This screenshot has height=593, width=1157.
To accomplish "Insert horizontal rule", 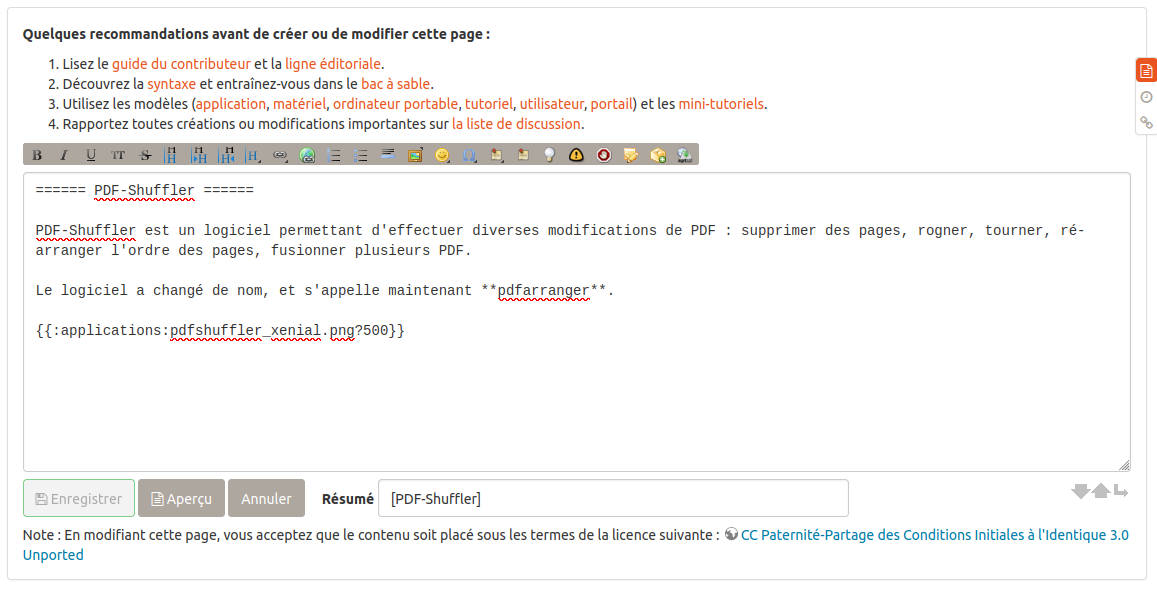I will (x=388, y=155).
